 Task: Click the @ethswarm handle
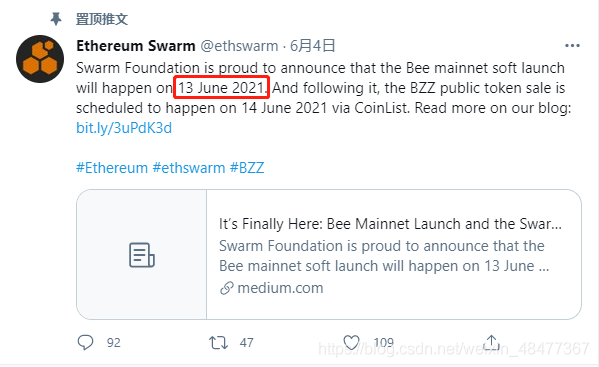(x=240, y=46)
